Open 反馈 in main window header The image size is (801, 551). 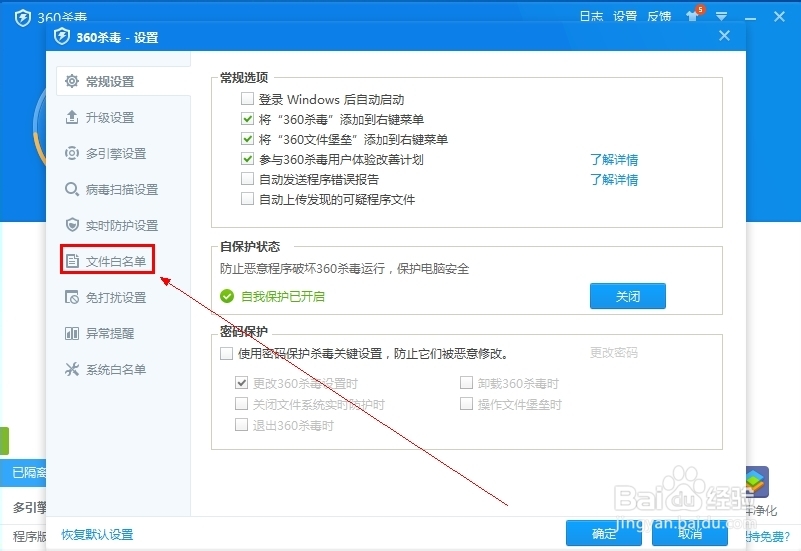coord(659,16)
